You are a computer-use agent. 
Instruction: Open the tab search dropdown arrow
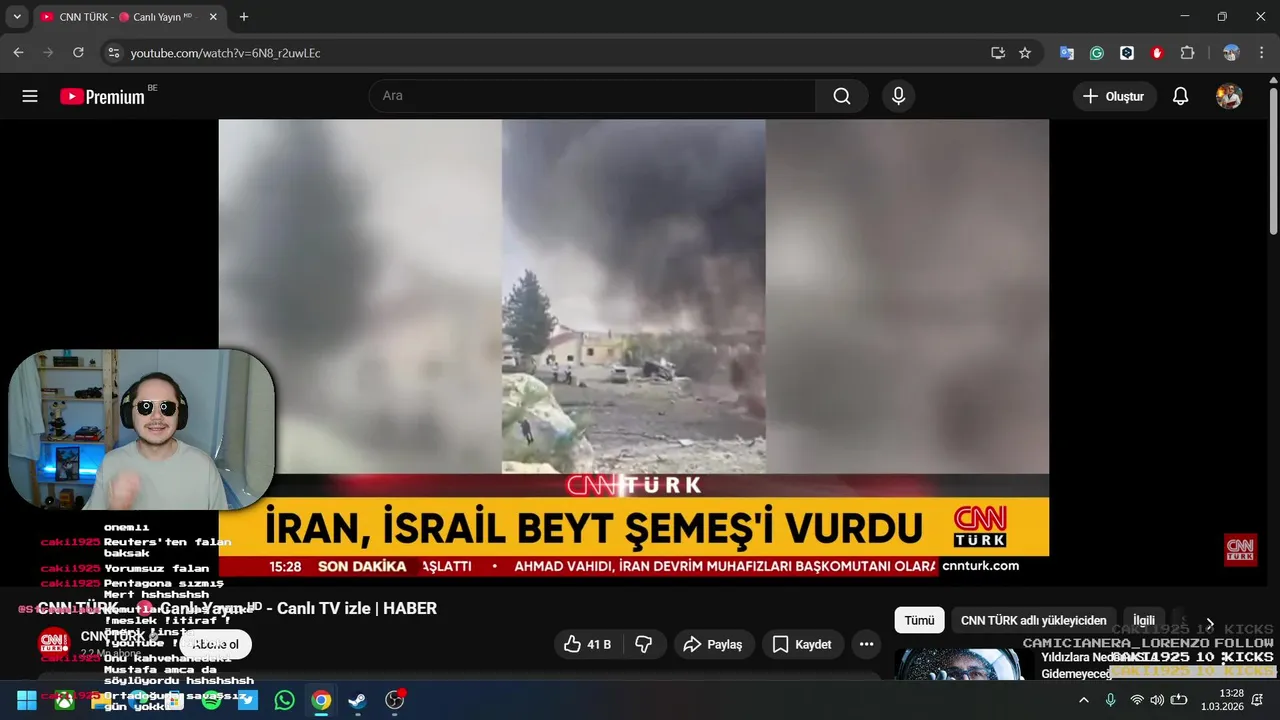(17, 17)
